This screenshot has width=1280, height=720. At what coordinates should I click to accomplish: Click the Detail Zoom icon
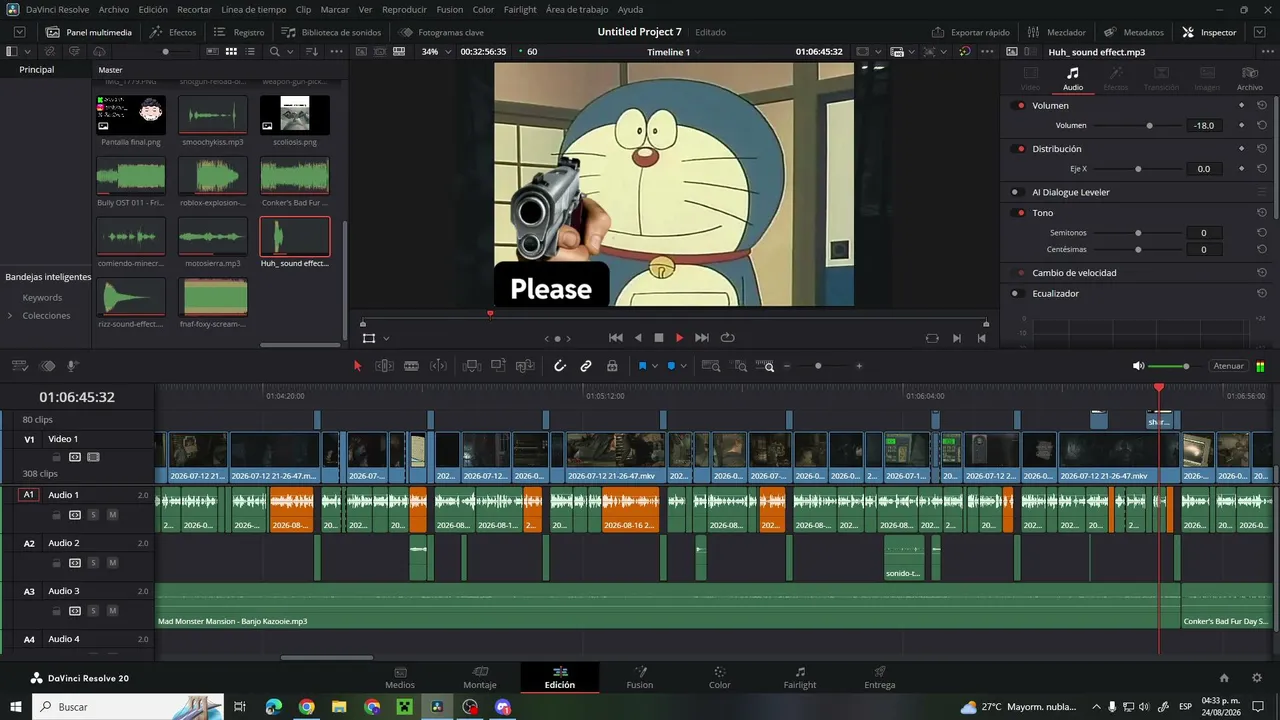point(740,366)
